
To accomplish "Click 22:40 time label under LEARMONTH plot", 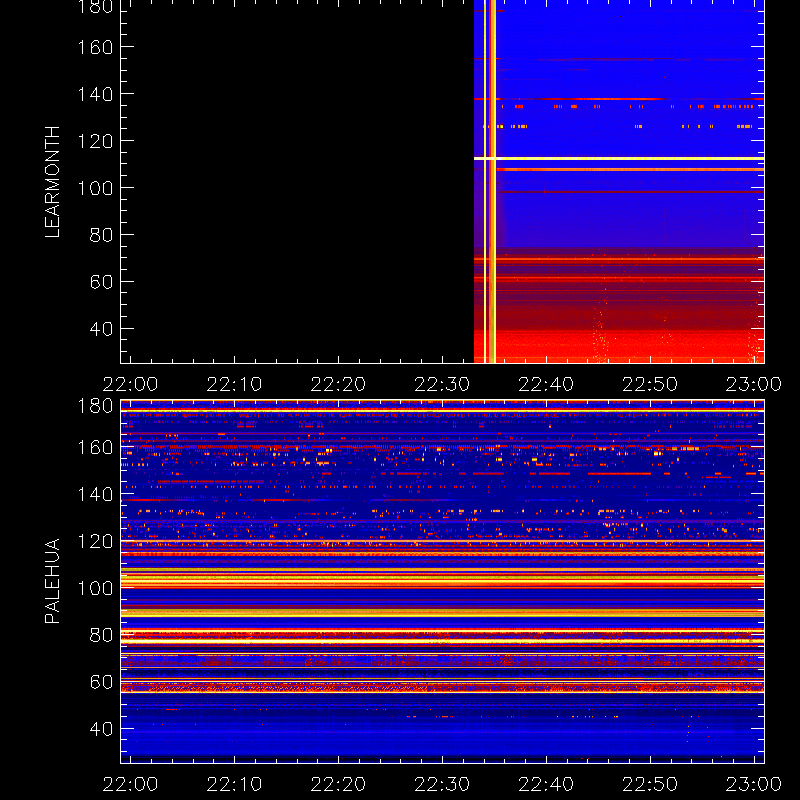I will (x=546, y=384).
